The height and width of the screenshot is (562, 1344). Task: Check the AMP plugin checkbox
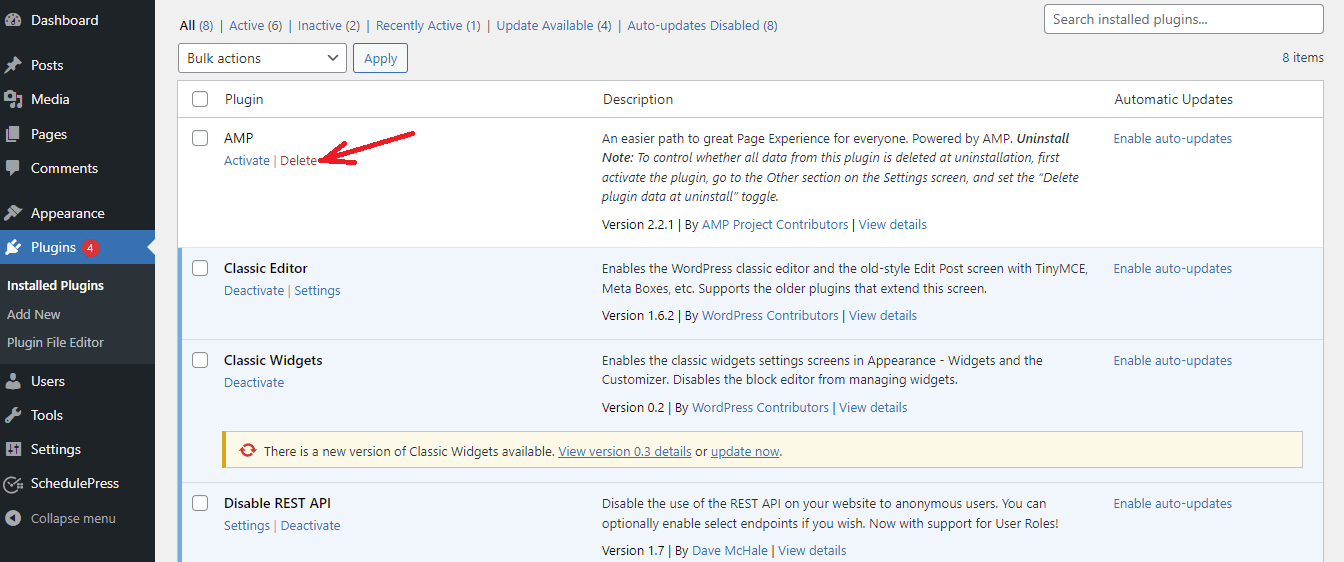tap(200, 138)
